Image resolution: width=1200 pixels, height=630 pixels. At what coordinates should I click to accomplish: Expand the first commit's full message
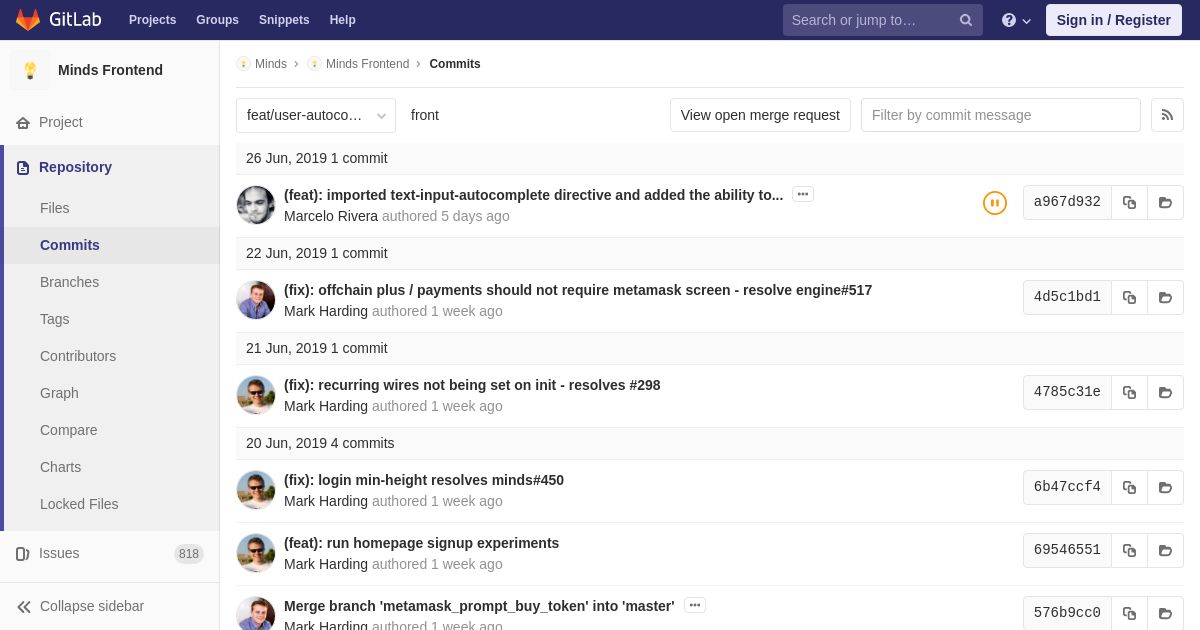[803, 194]
